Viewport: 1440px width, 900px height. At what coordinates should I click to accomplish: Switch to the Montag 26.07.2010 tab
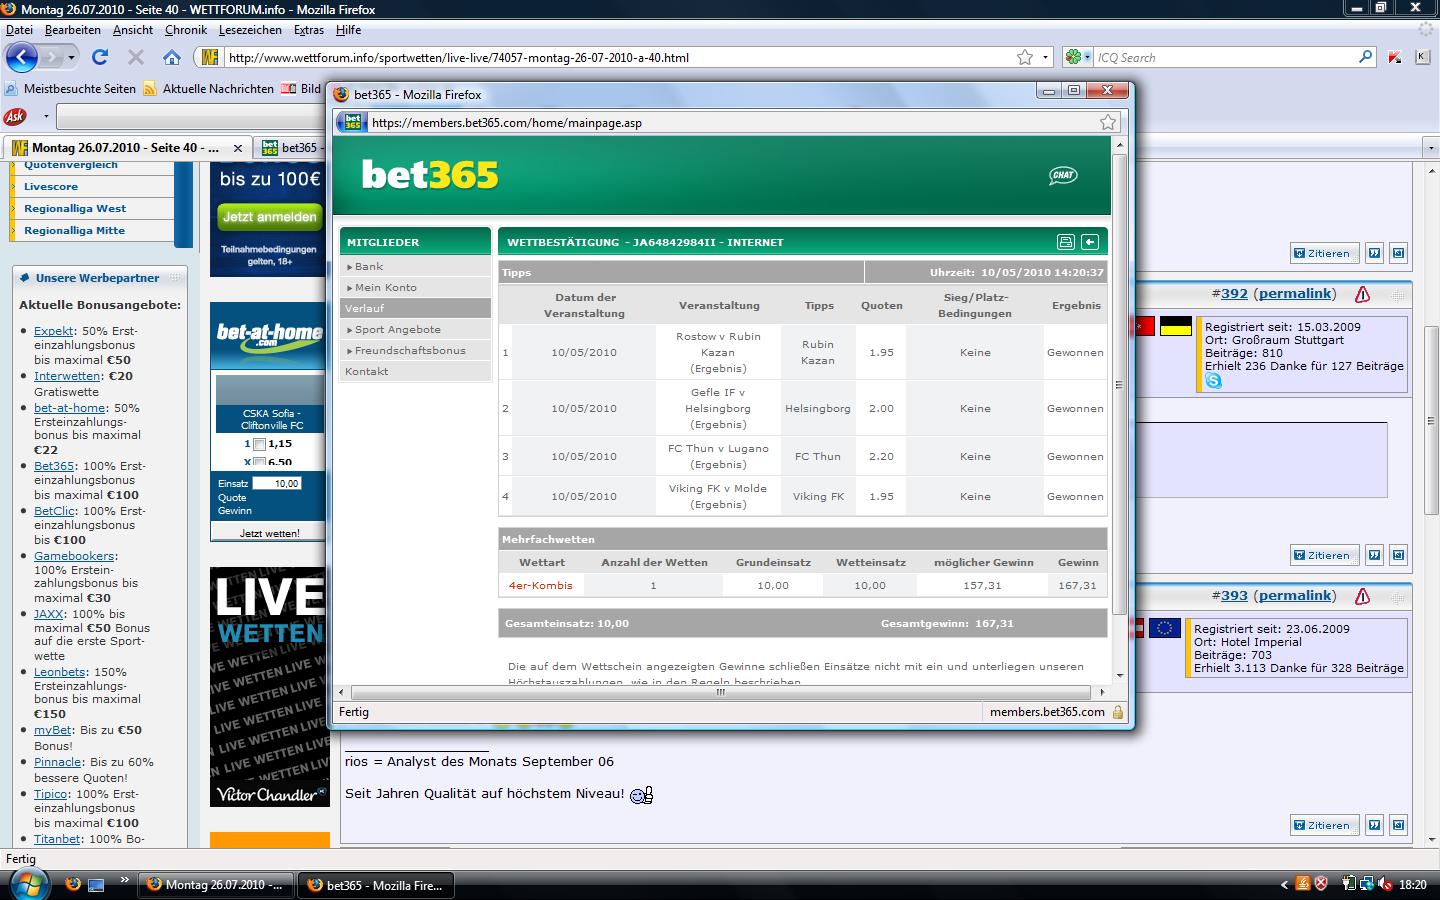(126, 147)
